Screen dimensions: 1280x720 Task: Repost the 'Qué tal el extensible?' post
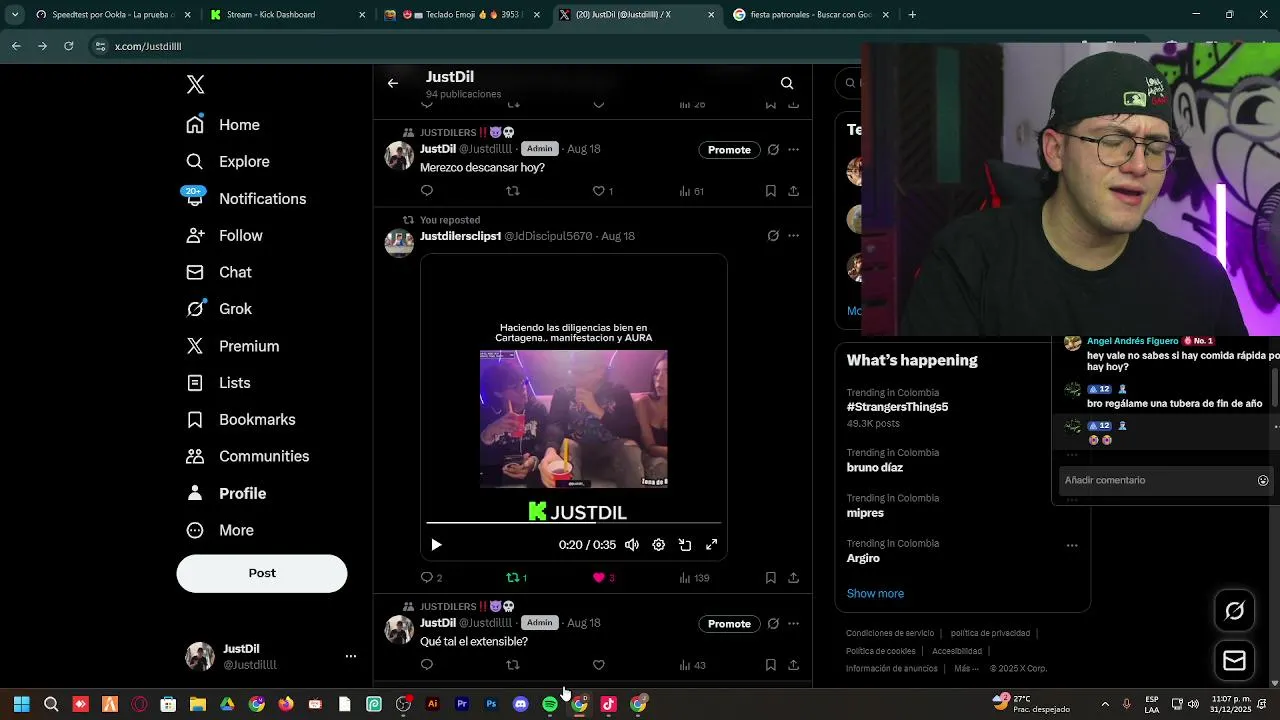(x=513, y=665)
